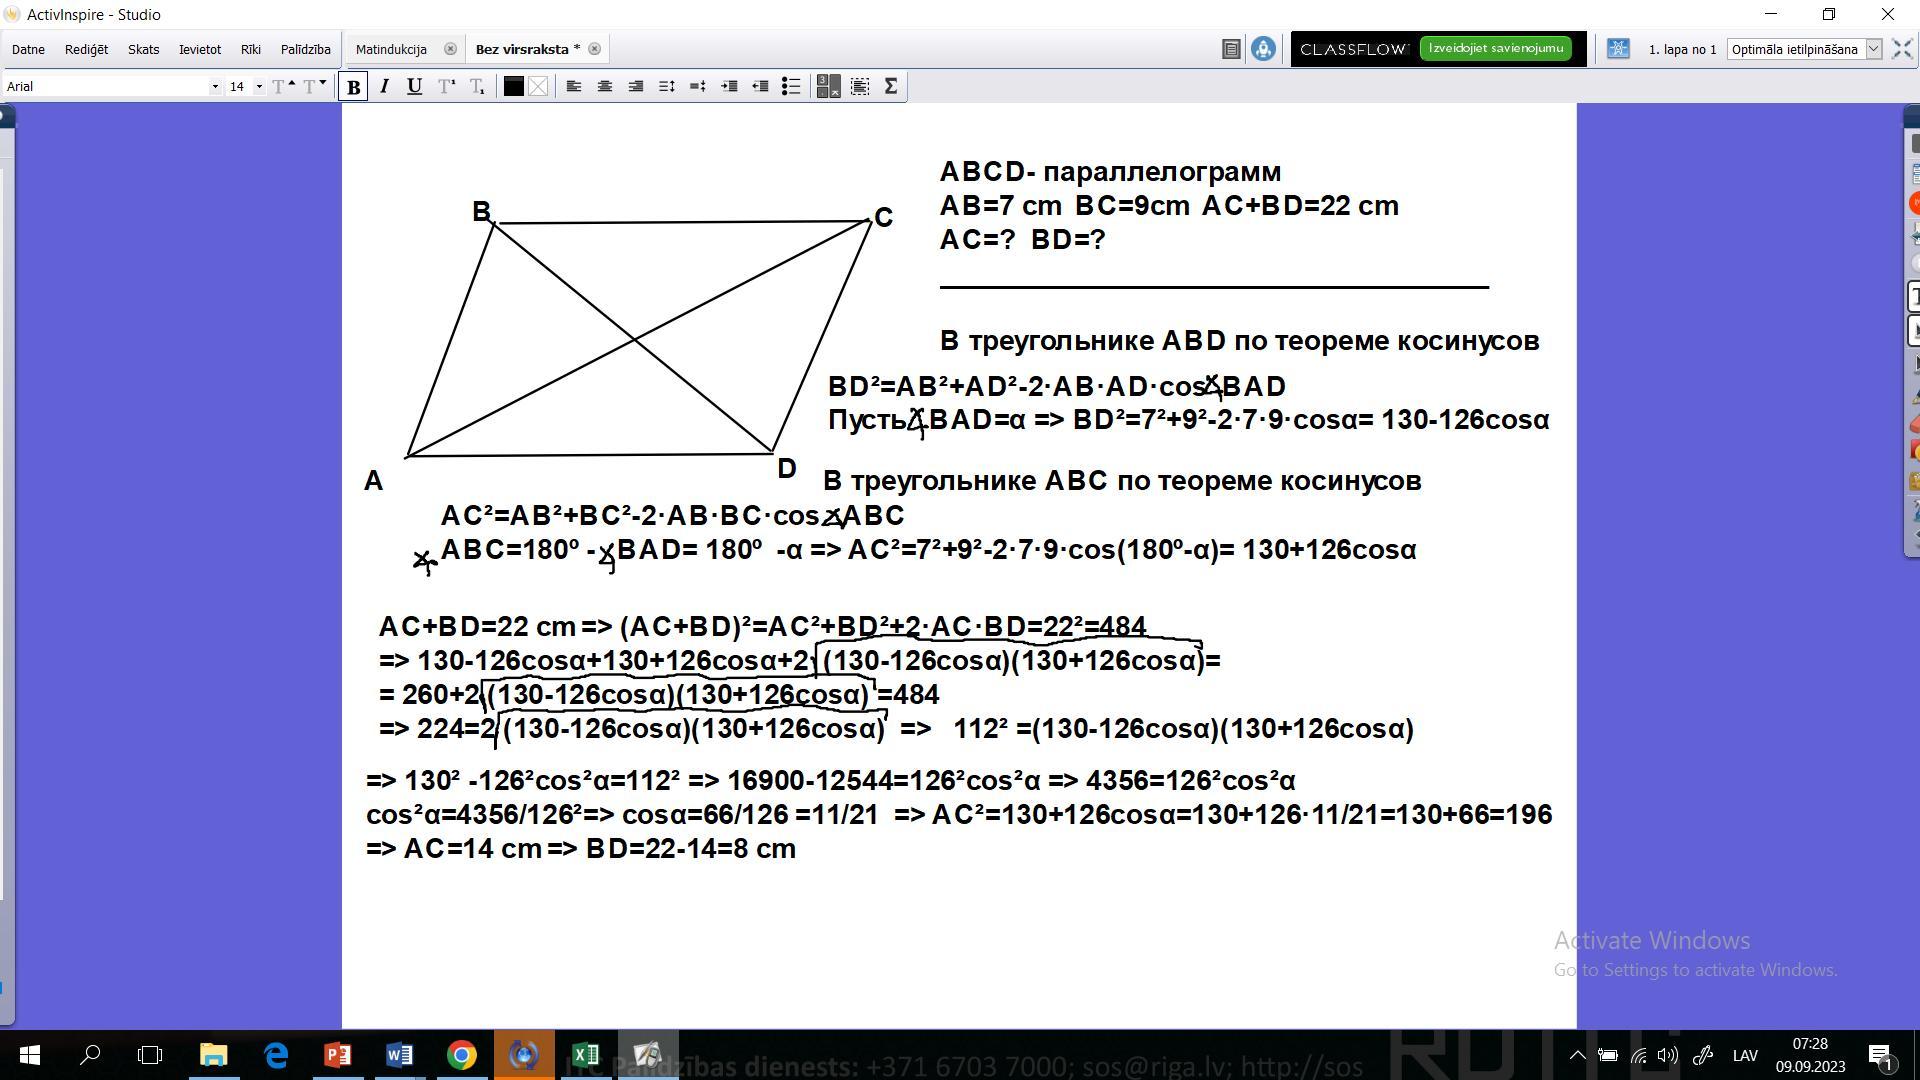Open Task View on the taskbar
Screen dimensions: 1920x1080
(x=150, y=1055)
